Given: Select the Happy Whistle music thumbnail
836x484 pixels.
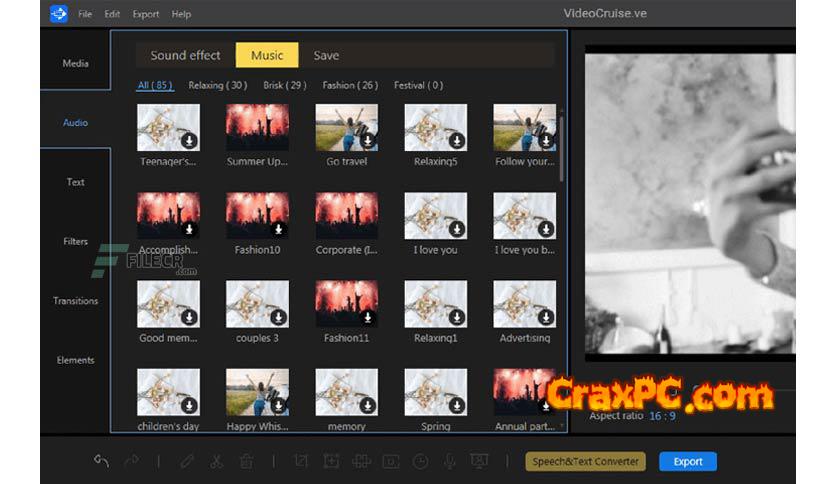Looking at the screenshot, I should (x=257, y=392).
